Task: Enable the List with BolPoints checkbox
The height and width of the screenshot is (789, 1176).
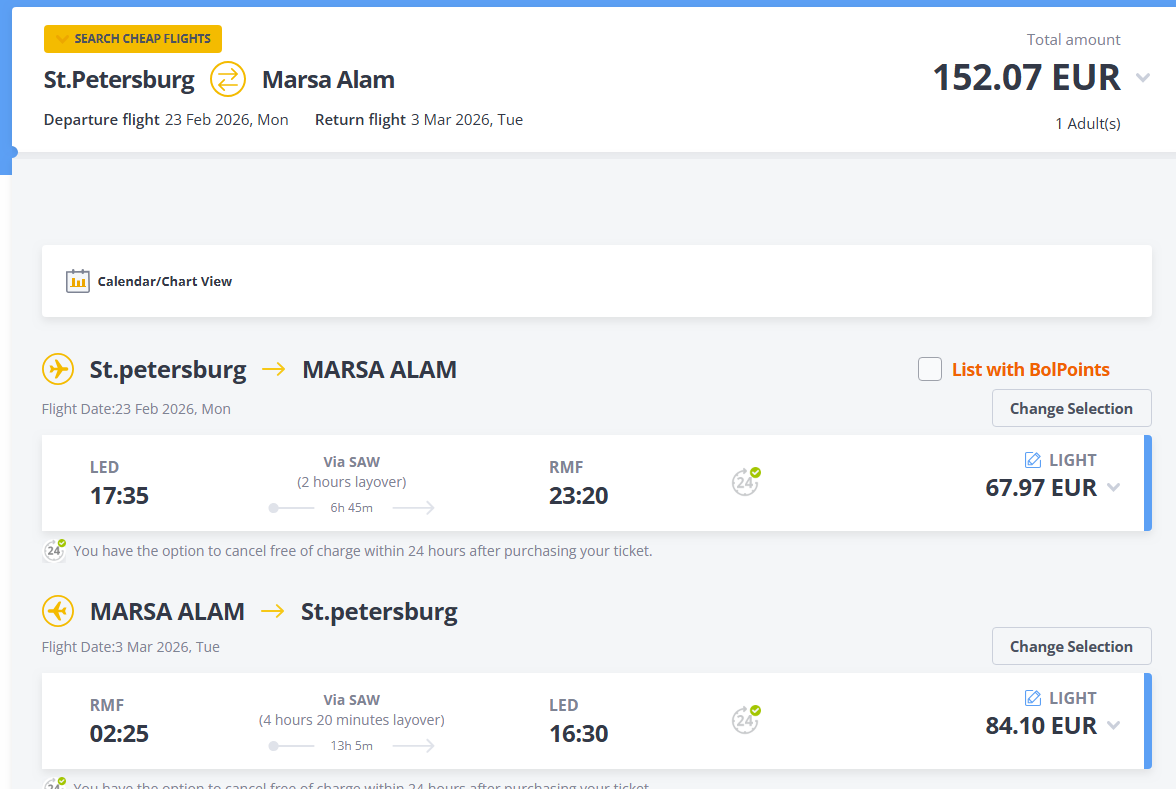Action: (930, 369)
